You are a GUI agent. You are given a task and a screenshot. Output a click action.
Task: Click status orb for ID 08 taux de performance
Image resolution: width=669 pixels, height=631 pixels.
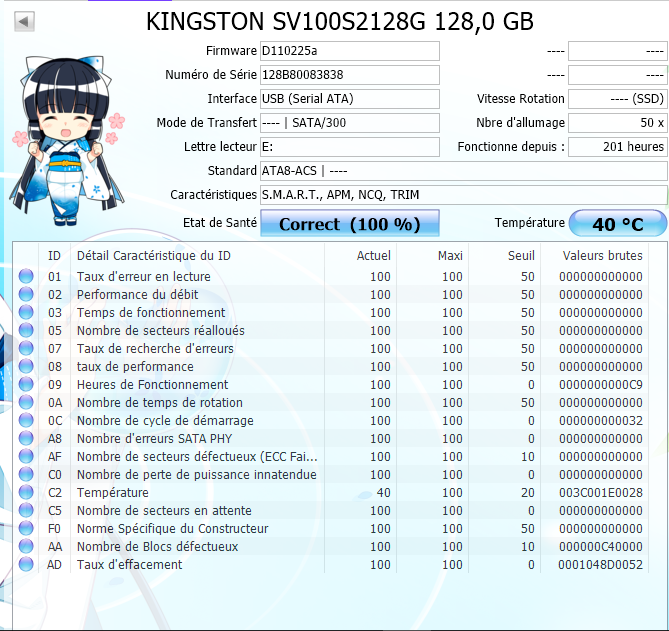(x=26, y=366)
